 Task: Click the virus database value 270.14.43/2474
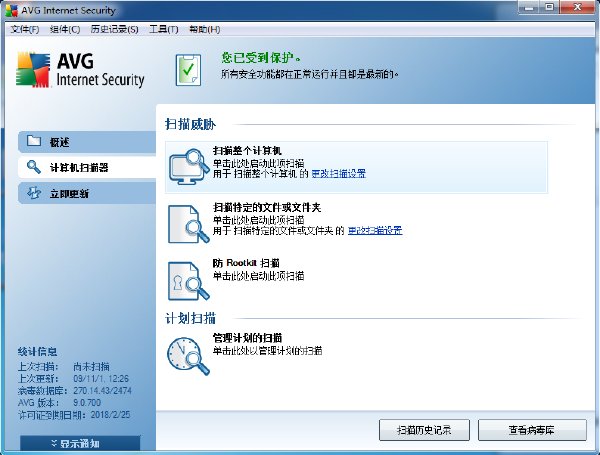[x=102, y=391]
